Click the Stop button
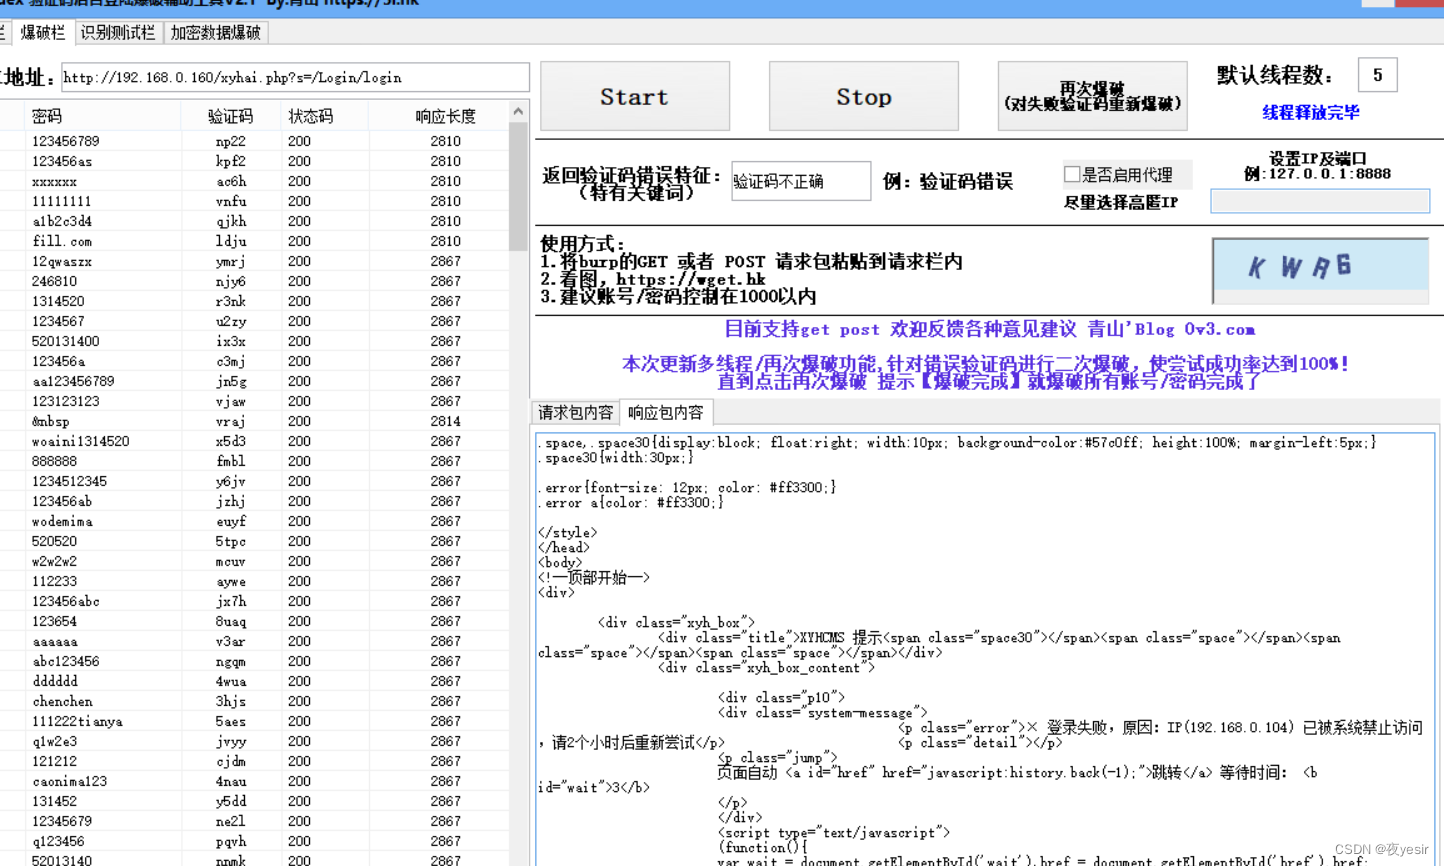Viewport: 1444px width, 866px height. (x=864, y=96)
